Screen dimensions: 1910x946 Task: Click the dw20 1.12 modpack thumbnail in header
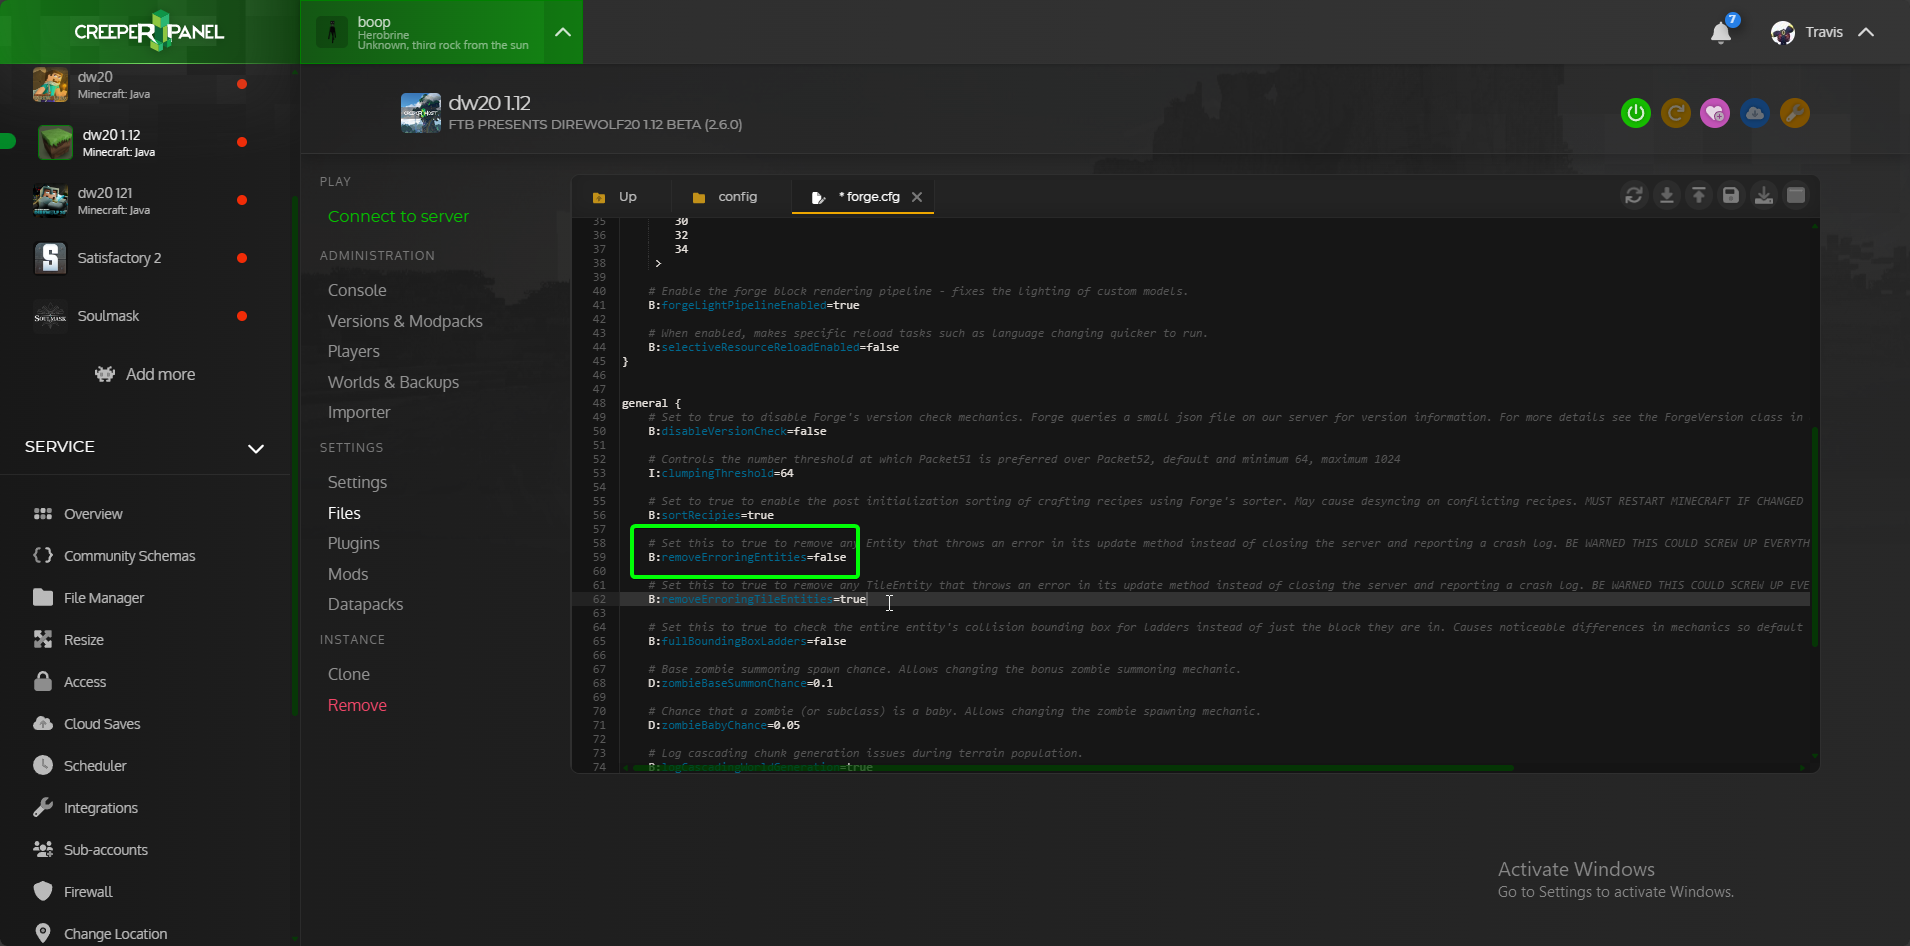(x=420, y=113)
